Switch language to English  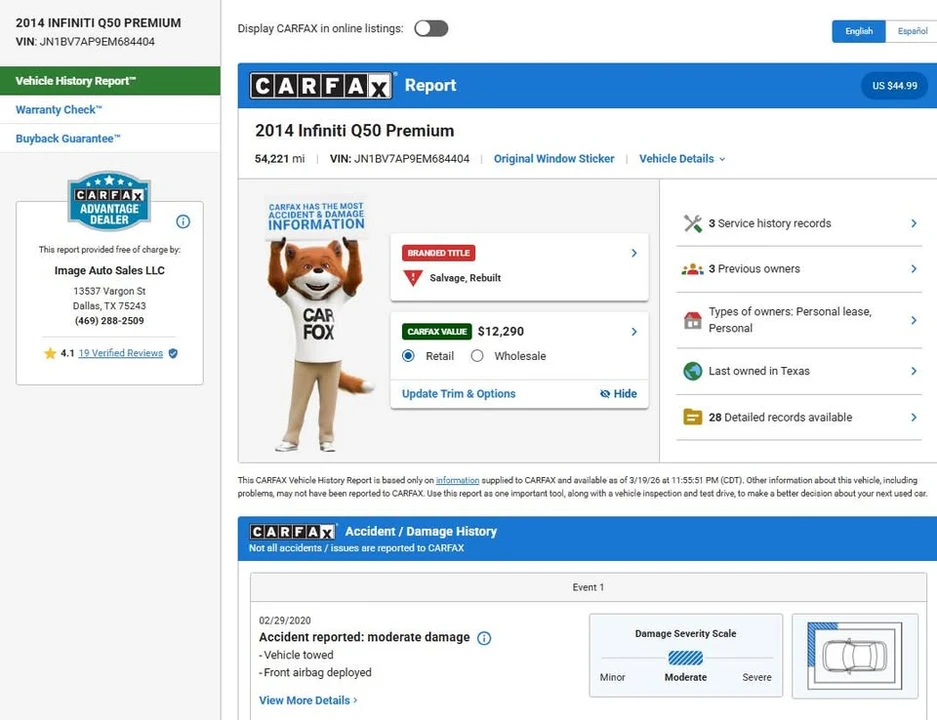pos(859,31)
